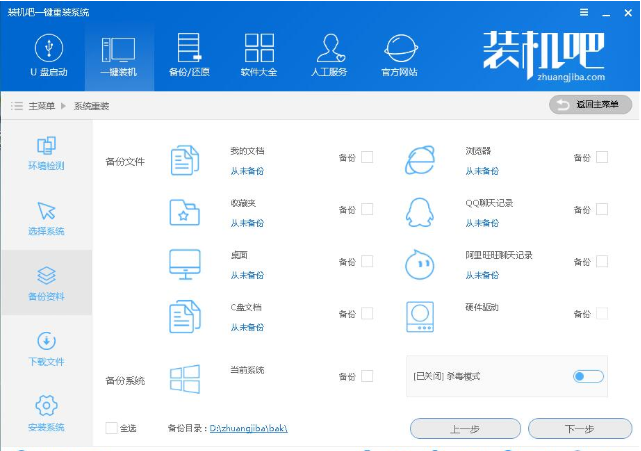Viewport: 641px width, 451px height.
Task: Select the 备份/还原 toolbar icon
Action: [189, 48]
